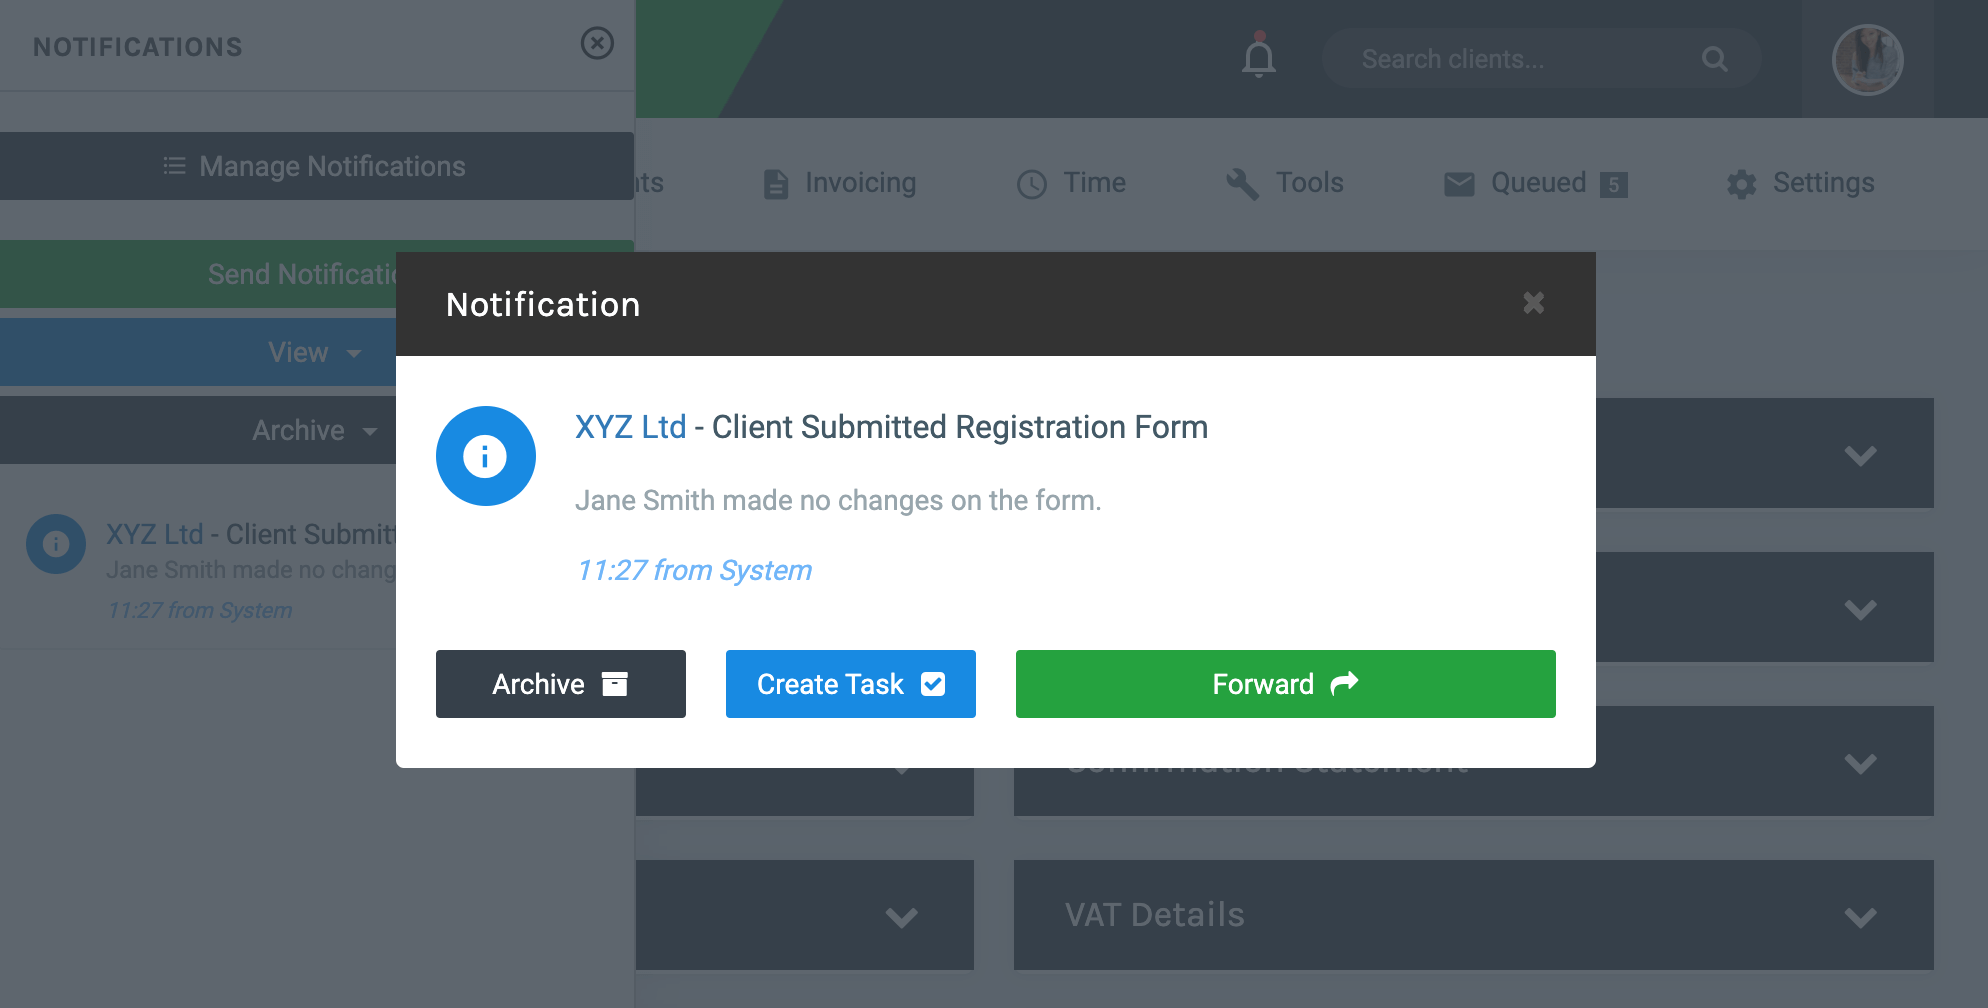1988x1008 pixels.
Task: Open the Time clock menu
Action: 1071,183
